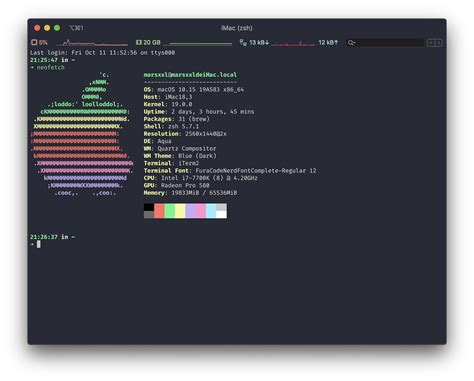Click the 'Last login: Fri Oct 11' line

coord(103,53)
